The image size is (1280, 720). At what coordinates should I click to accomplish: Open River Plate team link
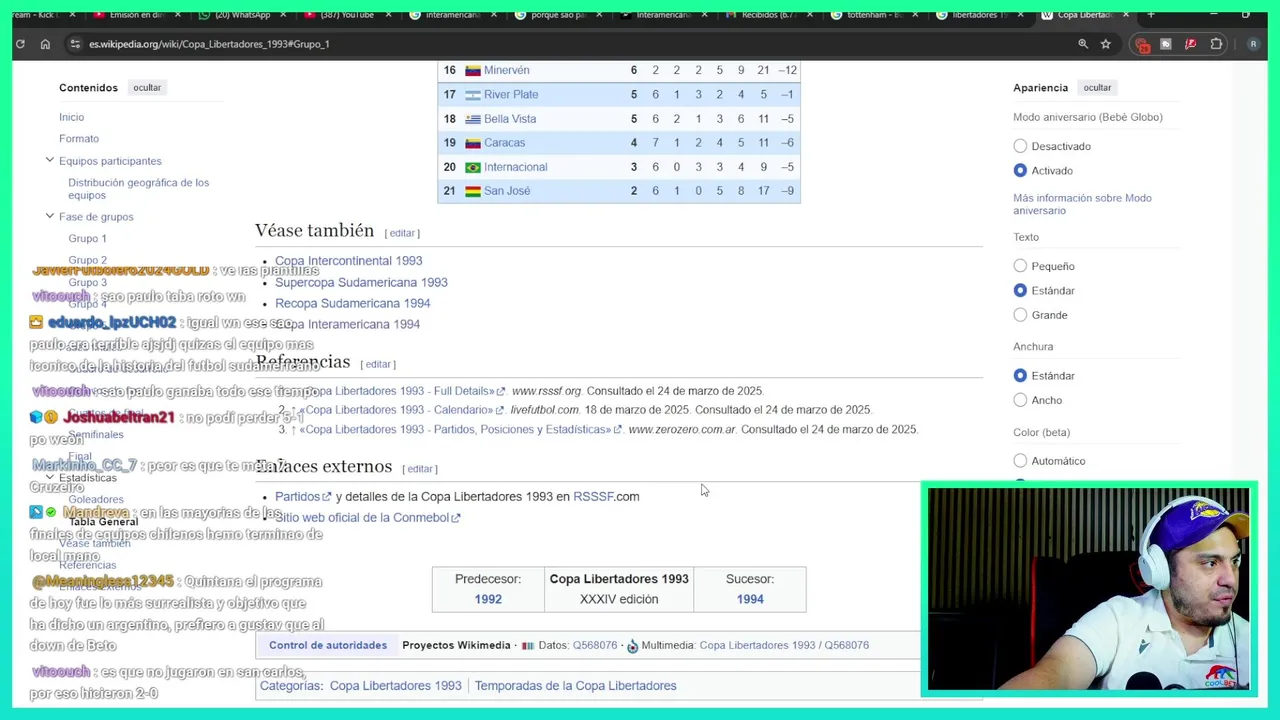(511, 95)
